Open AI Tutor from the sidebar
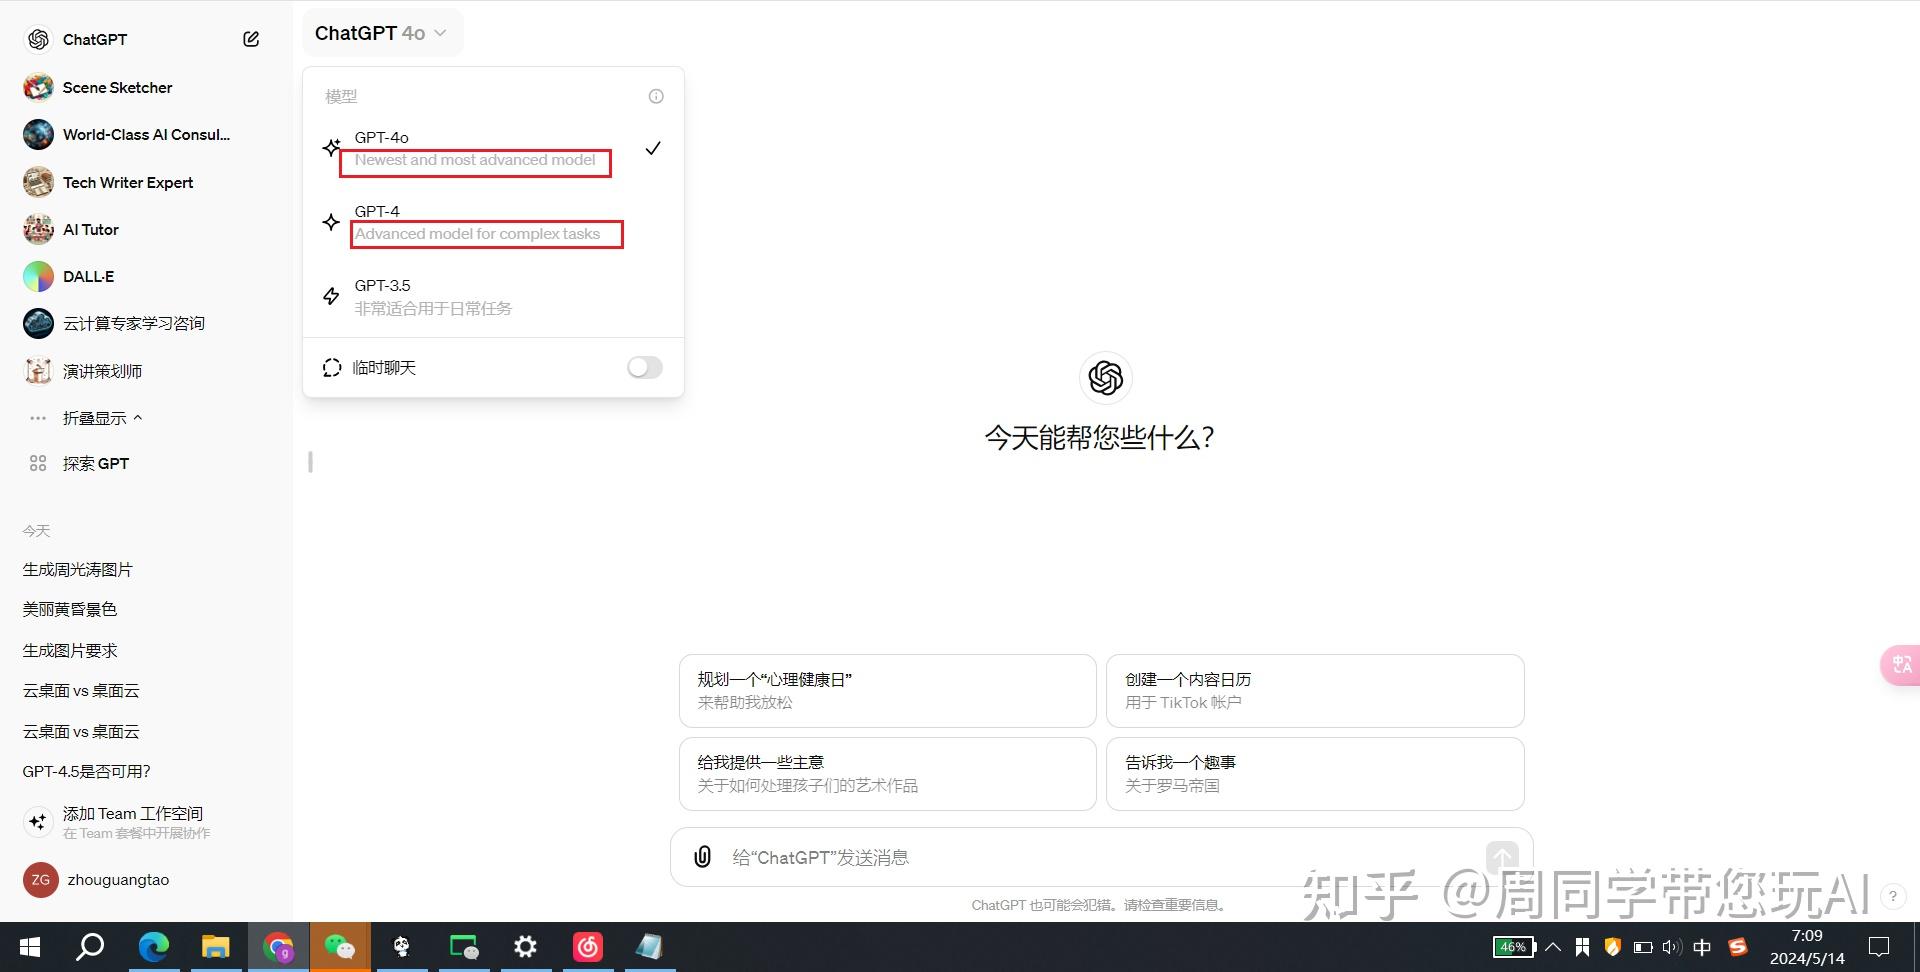1920x972 pixels. tap(90, 229)
